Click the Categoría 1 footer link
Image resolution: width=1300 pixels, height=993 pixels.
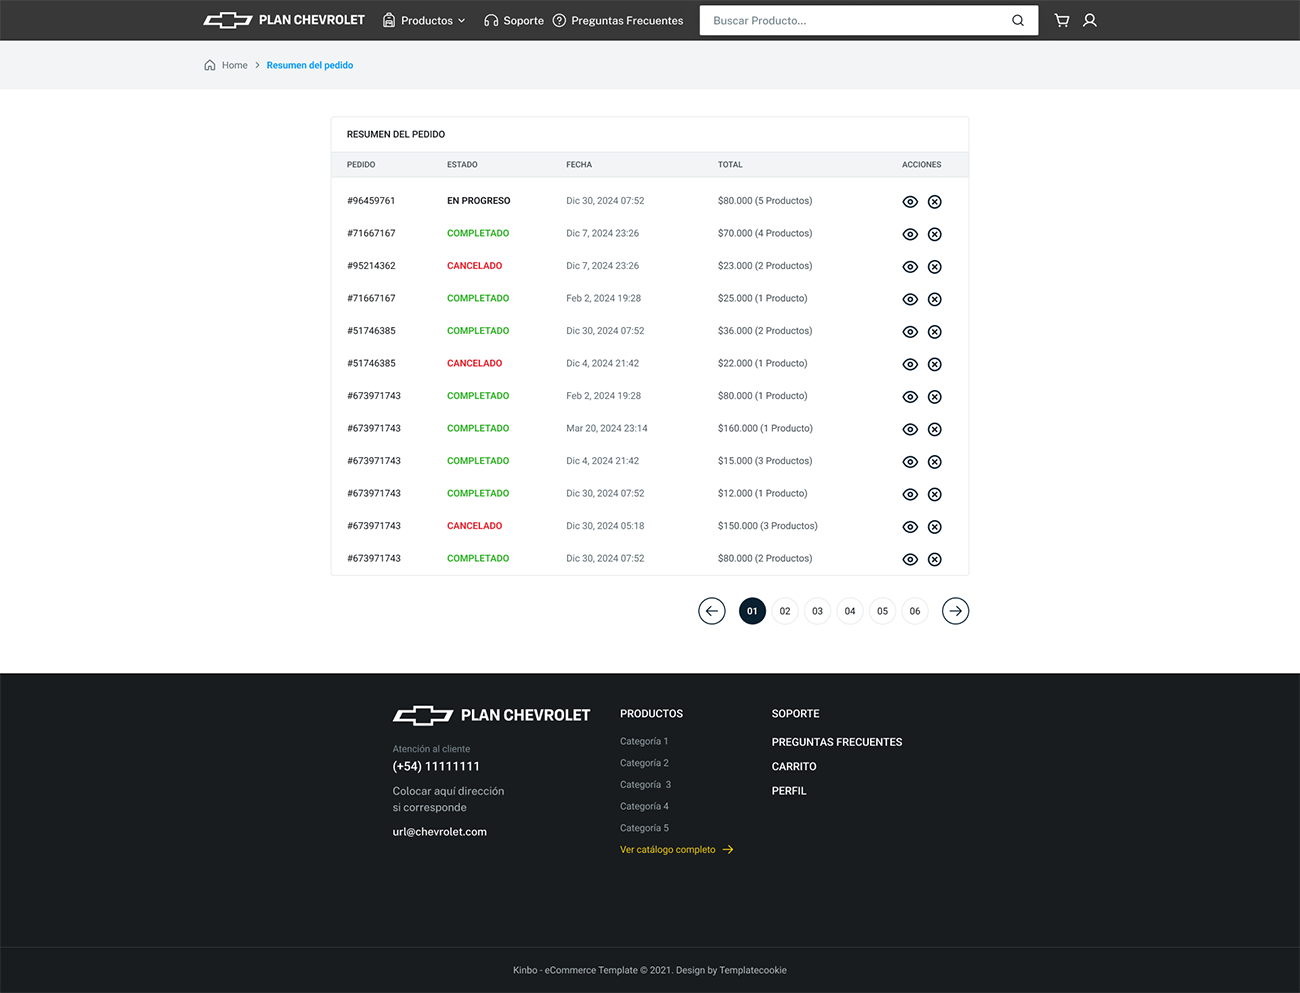[644, 741]
